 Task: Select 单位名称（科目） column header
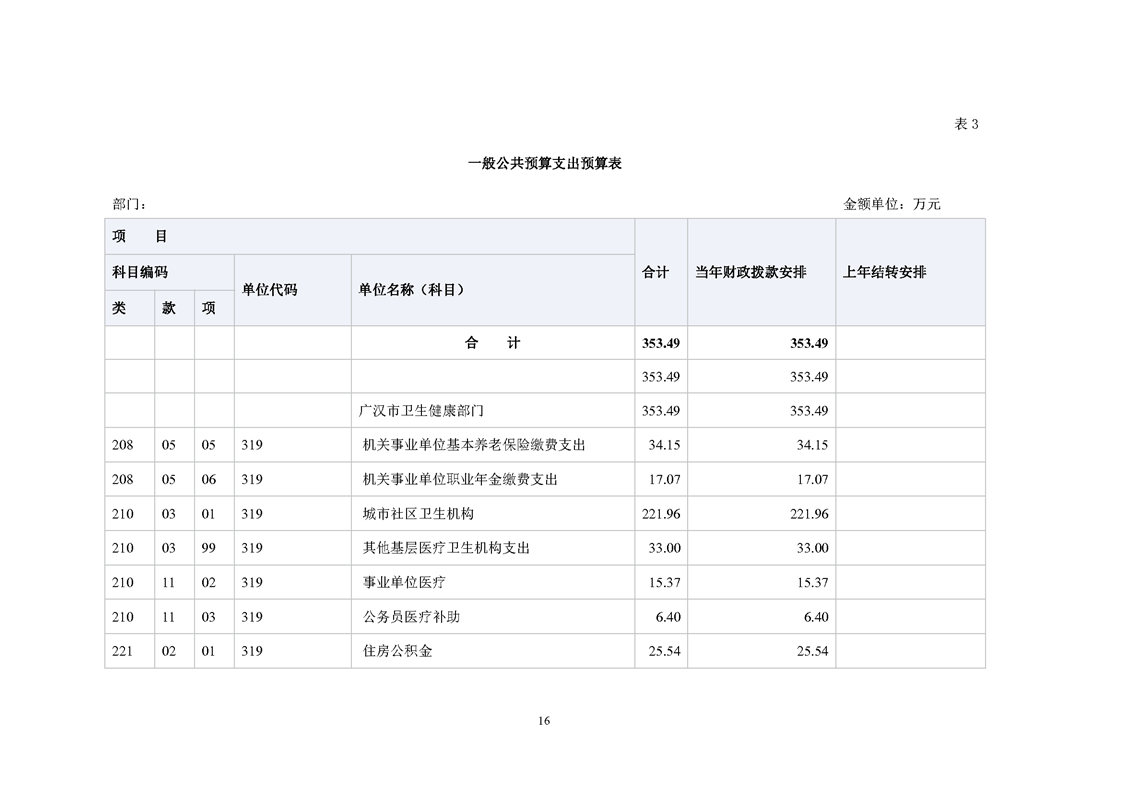493,290
